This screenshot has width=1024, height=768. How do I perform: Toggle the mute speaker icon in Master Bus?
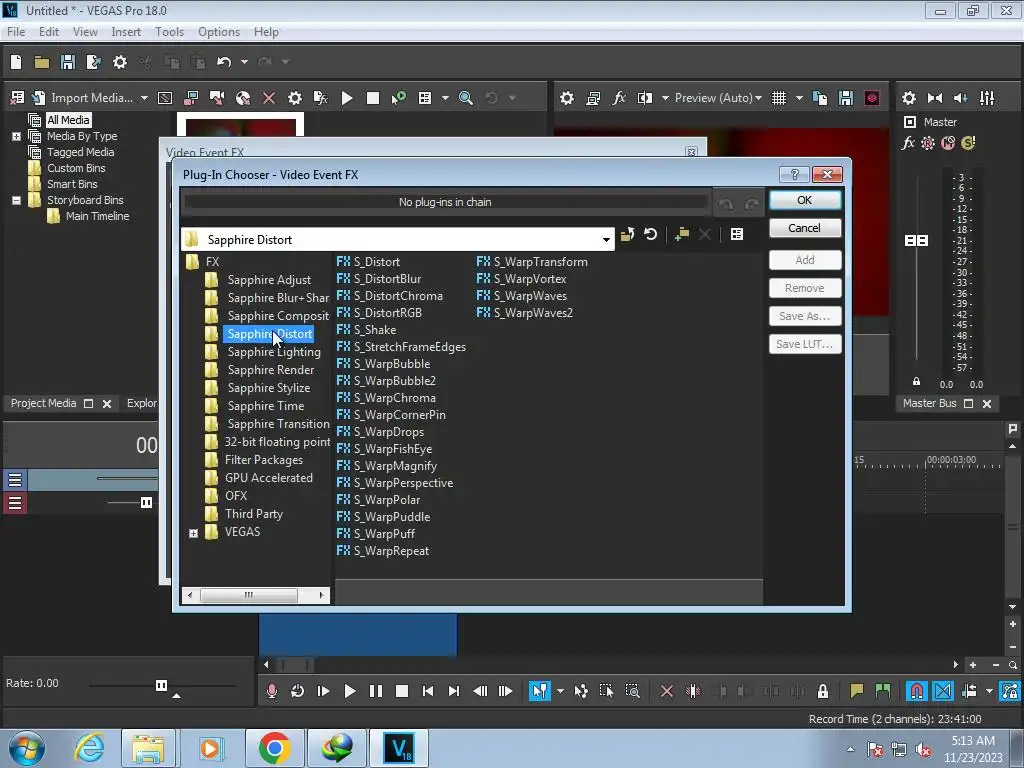[960, 98]
